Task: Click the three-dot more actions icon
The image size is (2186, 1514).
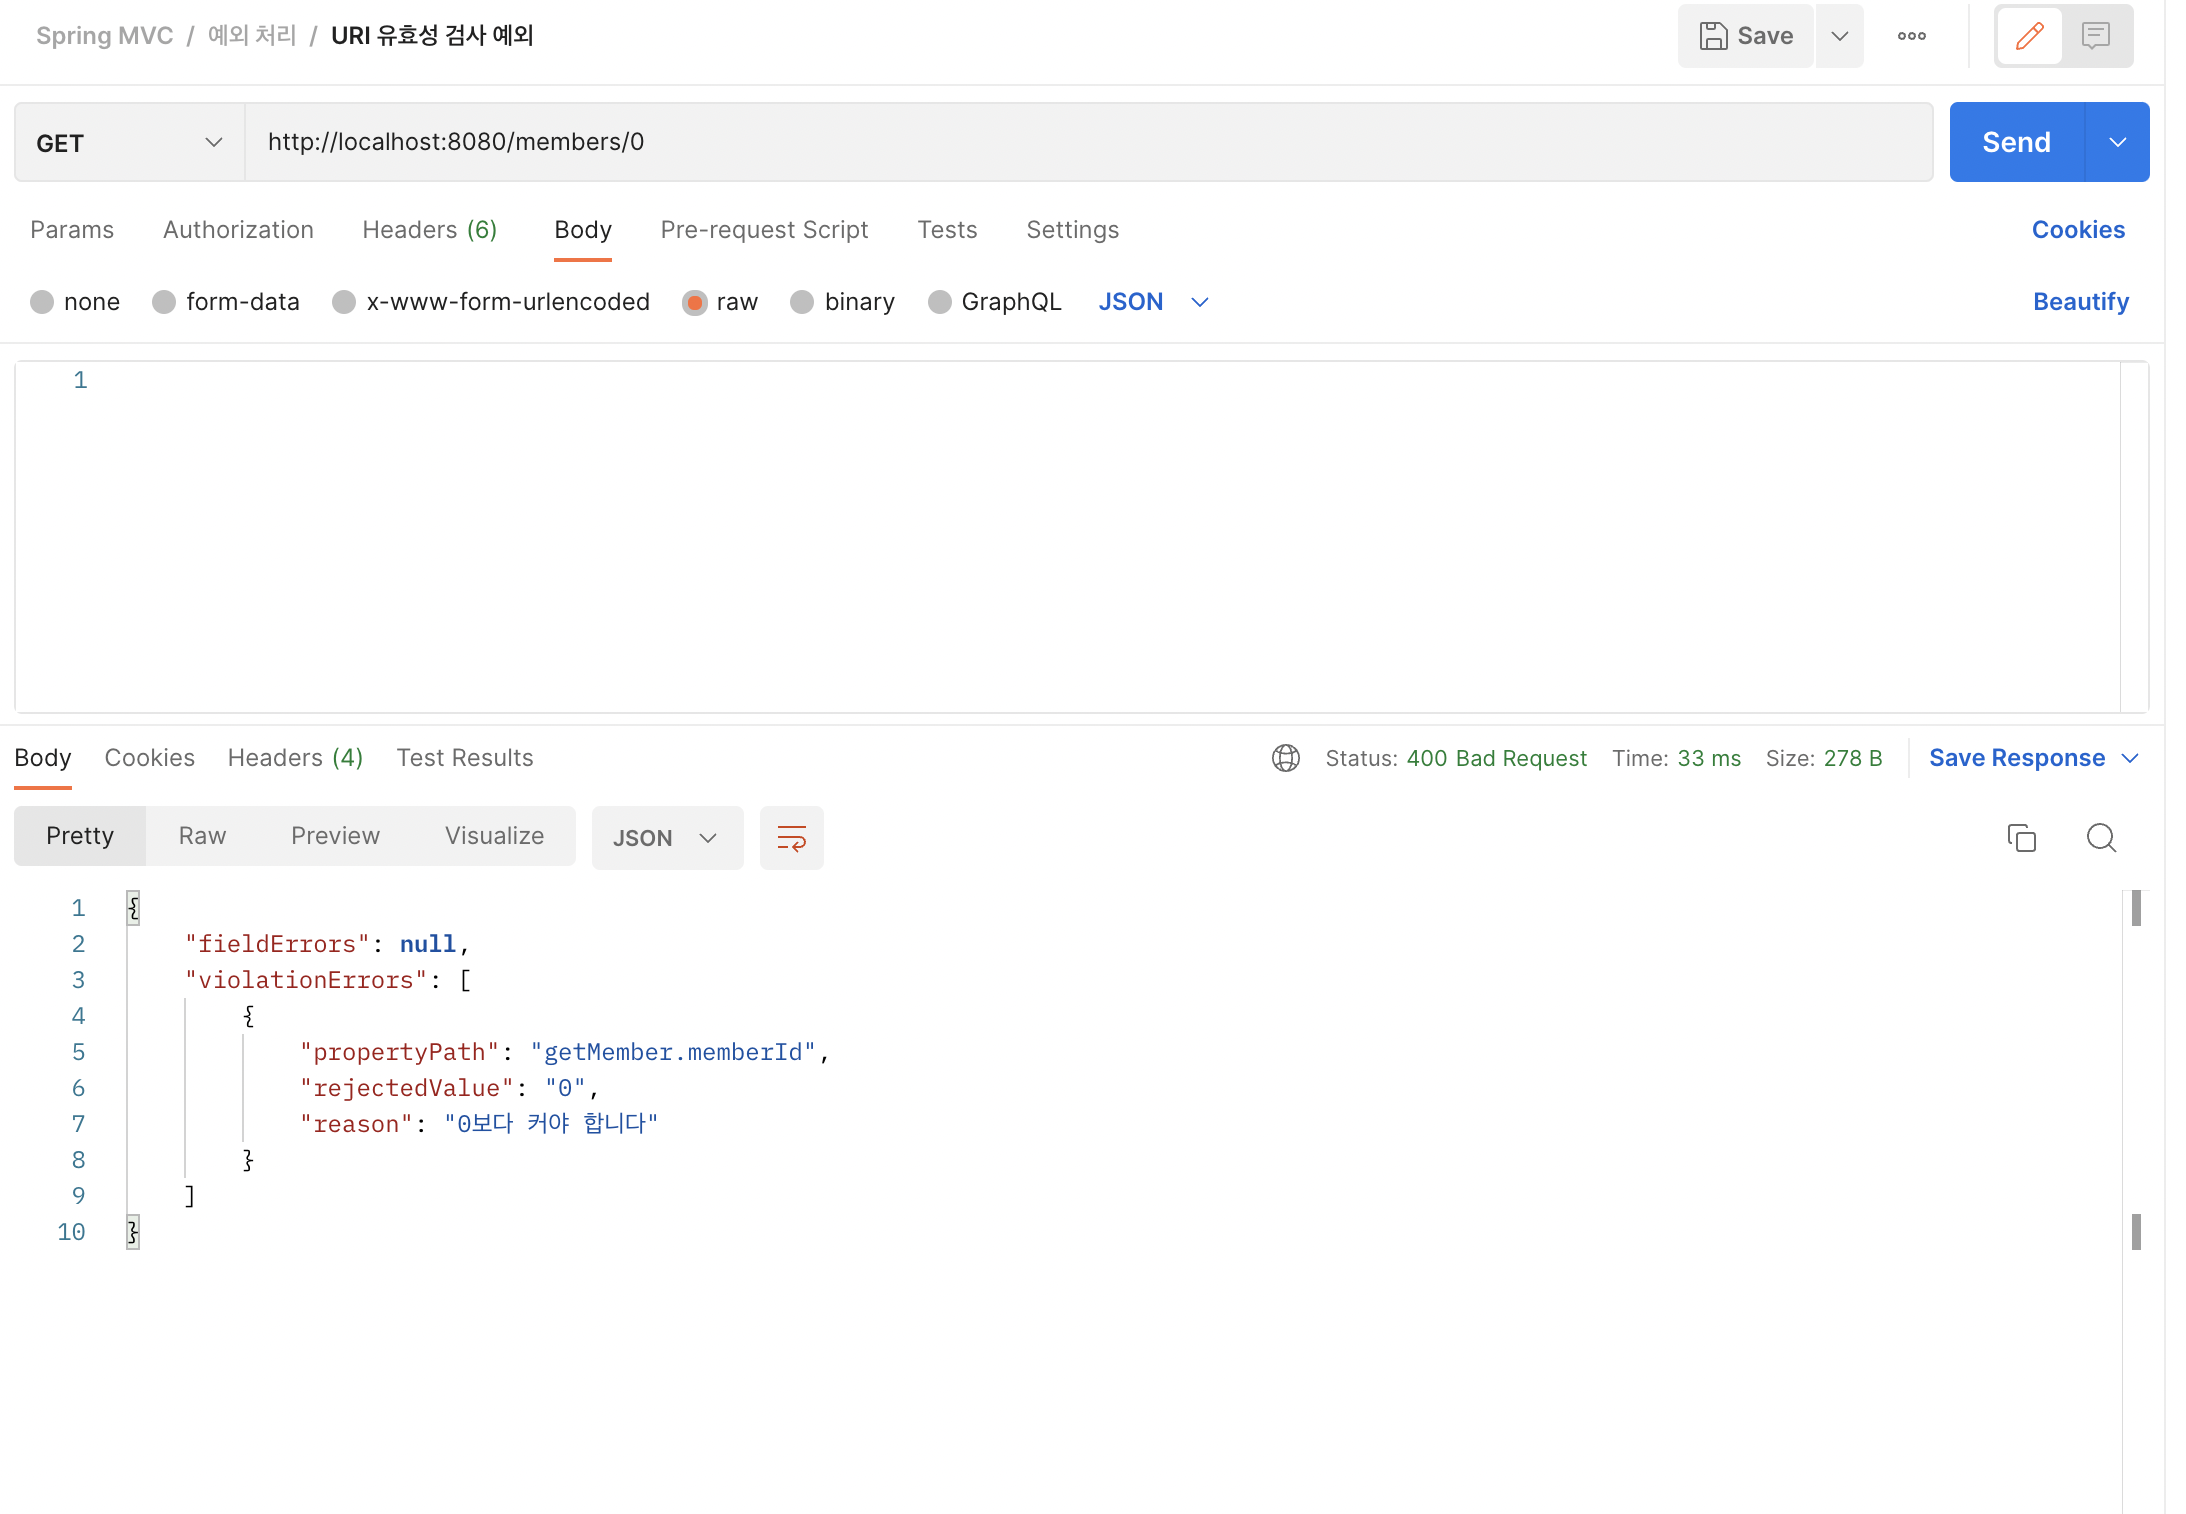Action: pyautogui.click(x=1911, y=36)
